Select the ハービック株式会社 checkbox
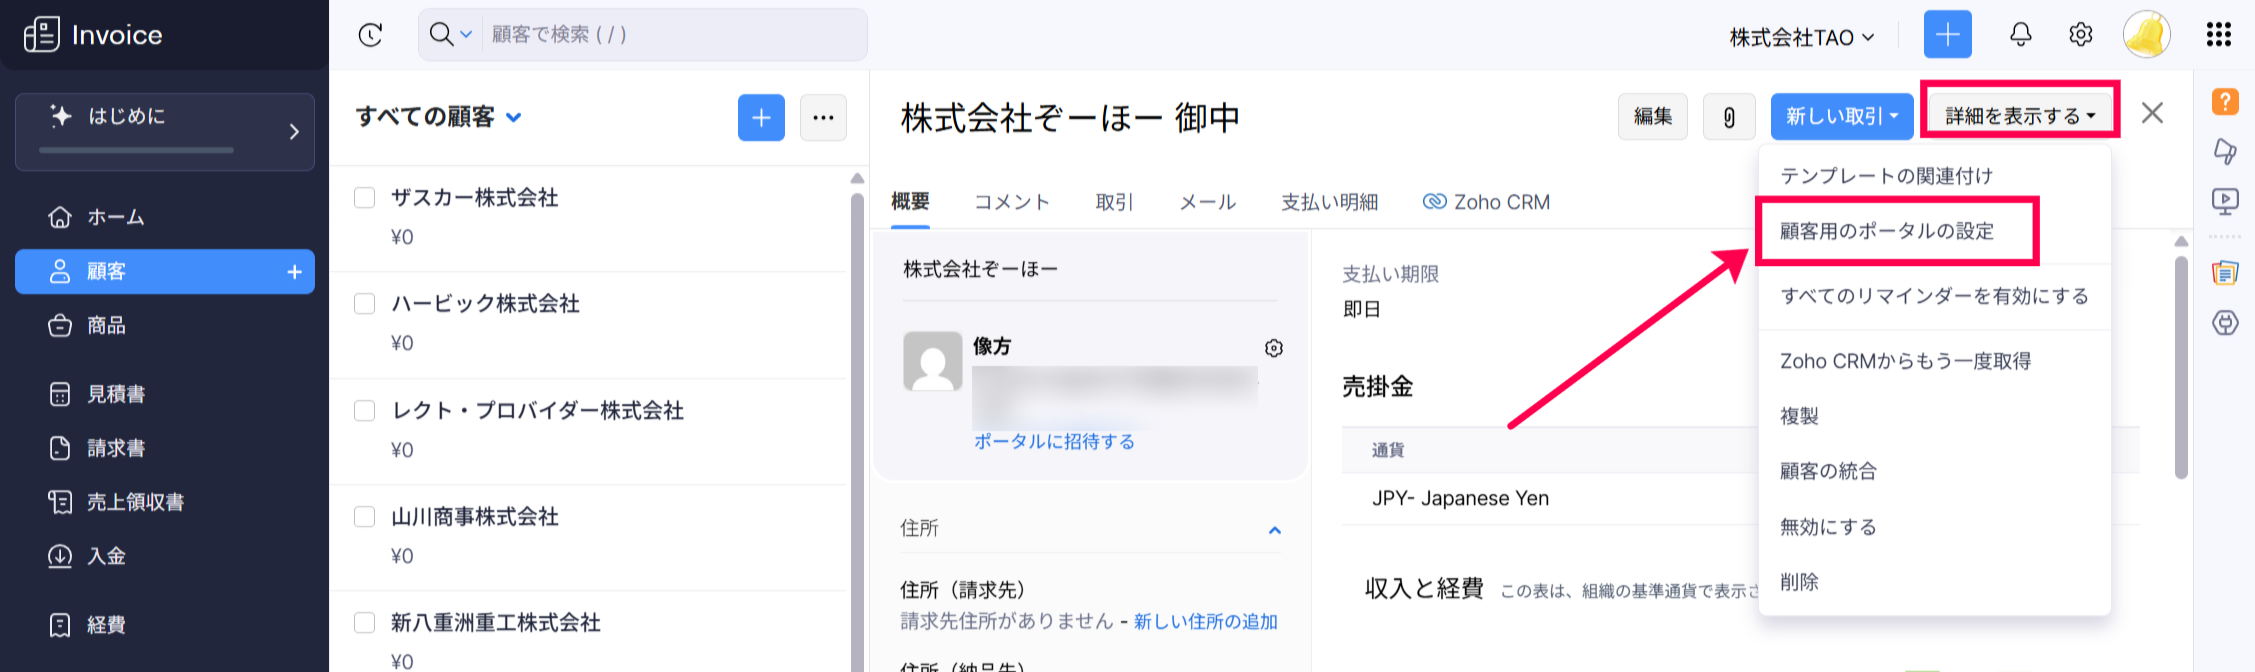 365,304
